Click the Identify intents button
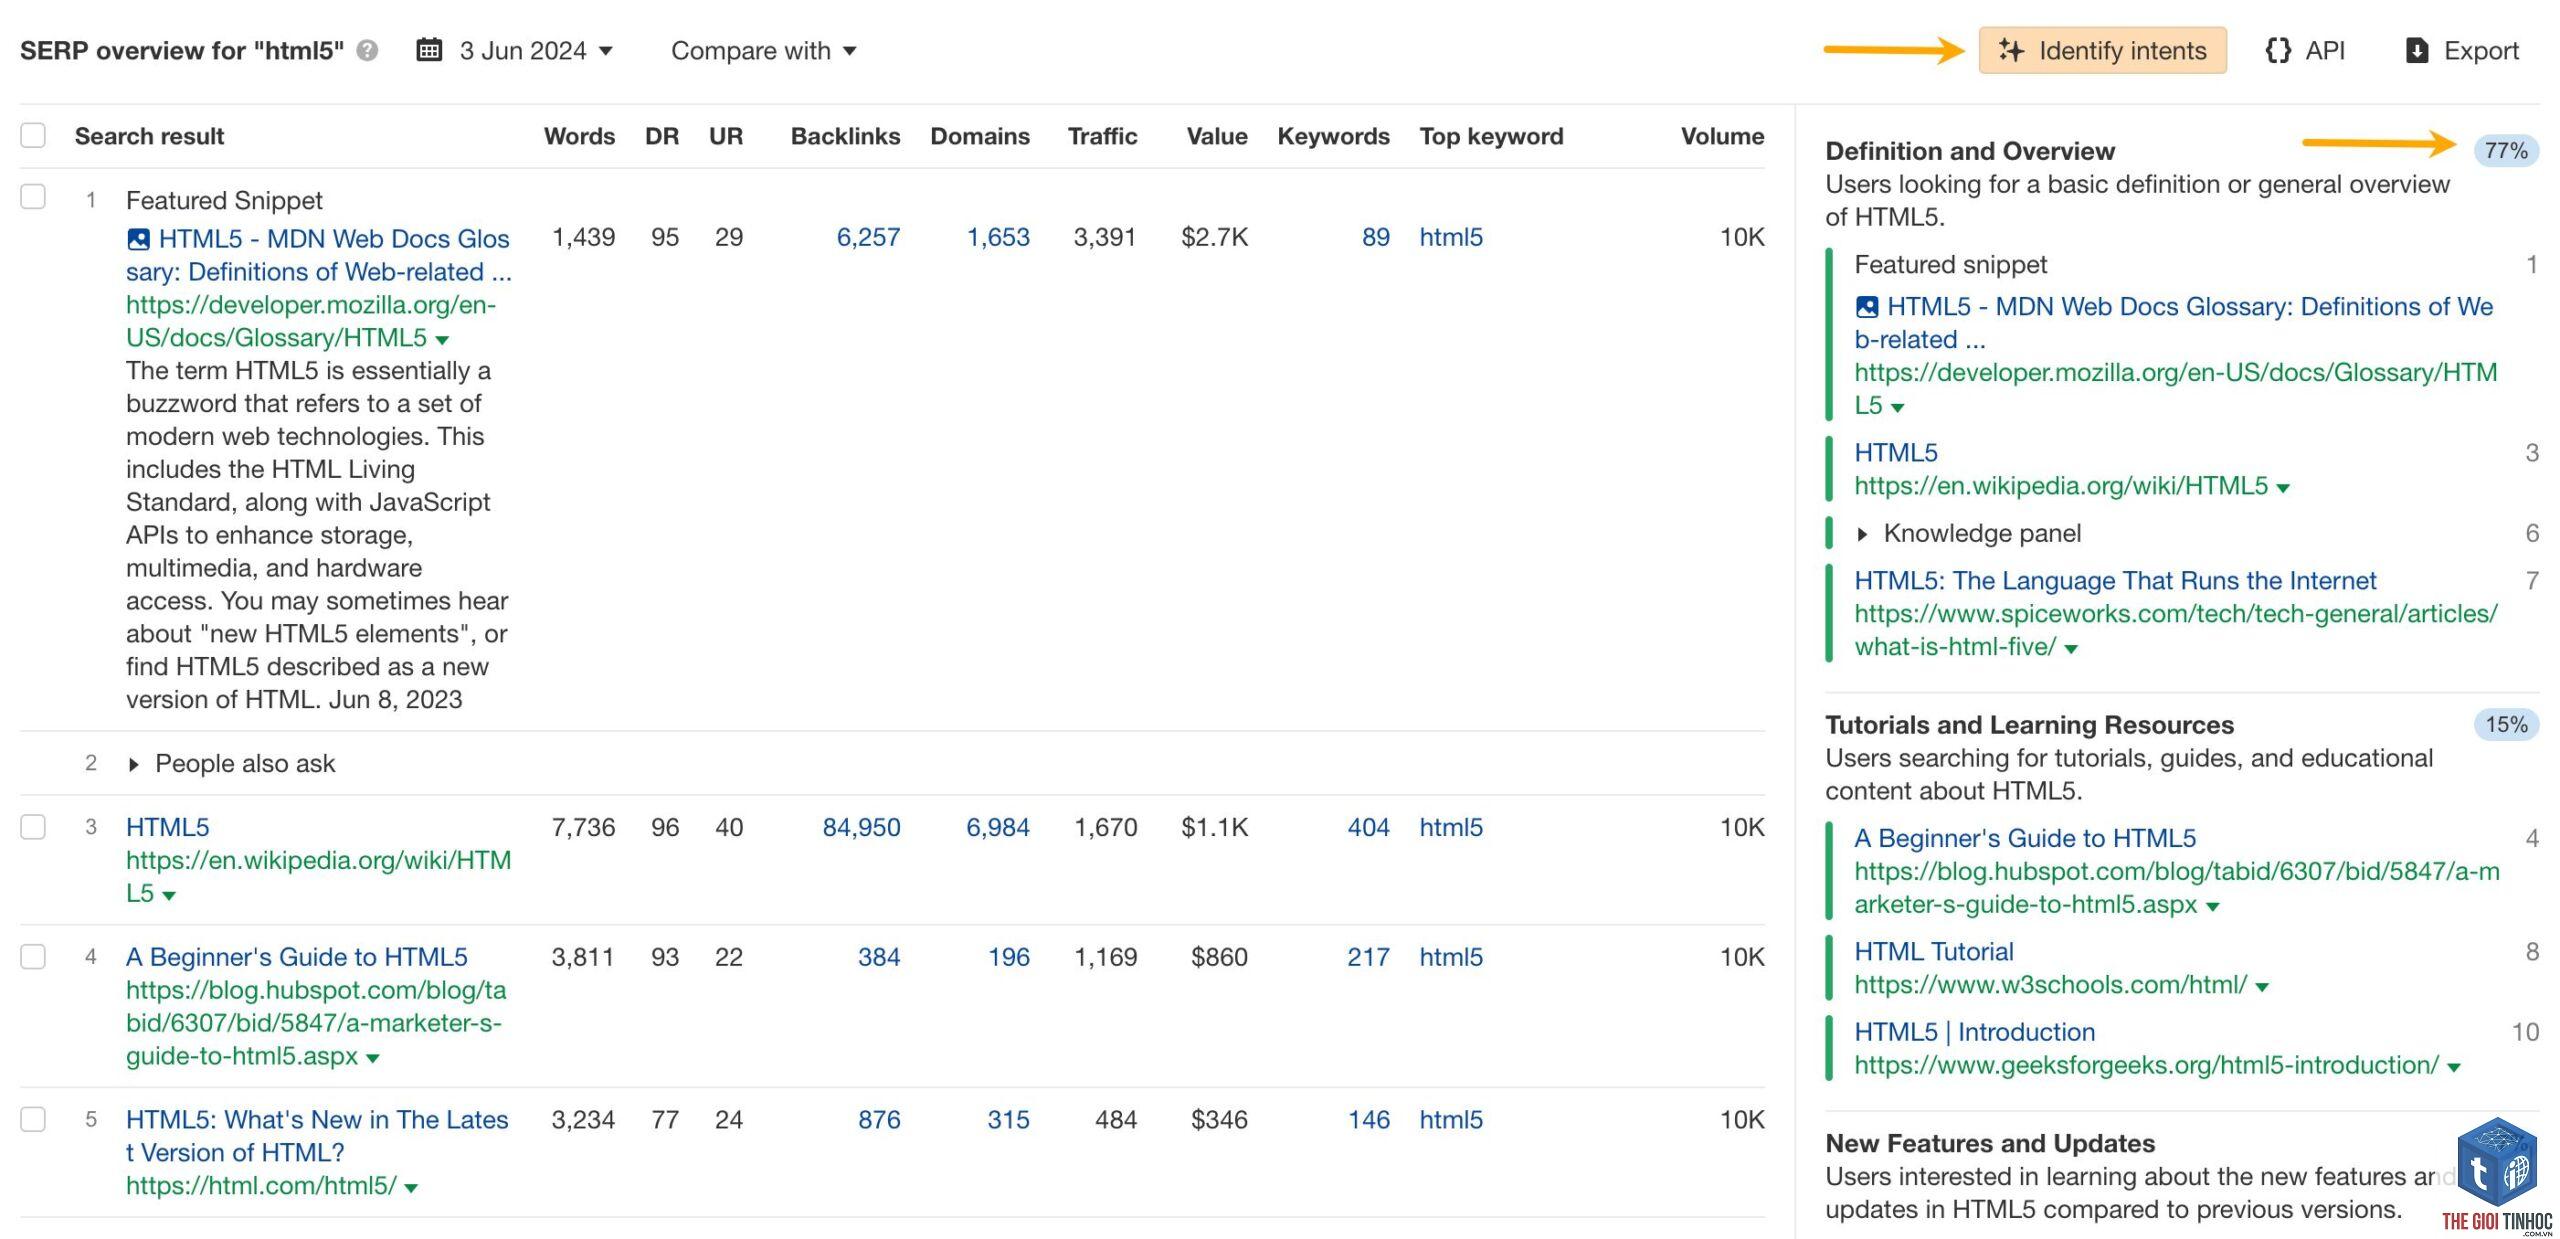Image resolution: width=2560 pixels, height=1239 pixels. pyautogui.click(x=2102, y=50)
